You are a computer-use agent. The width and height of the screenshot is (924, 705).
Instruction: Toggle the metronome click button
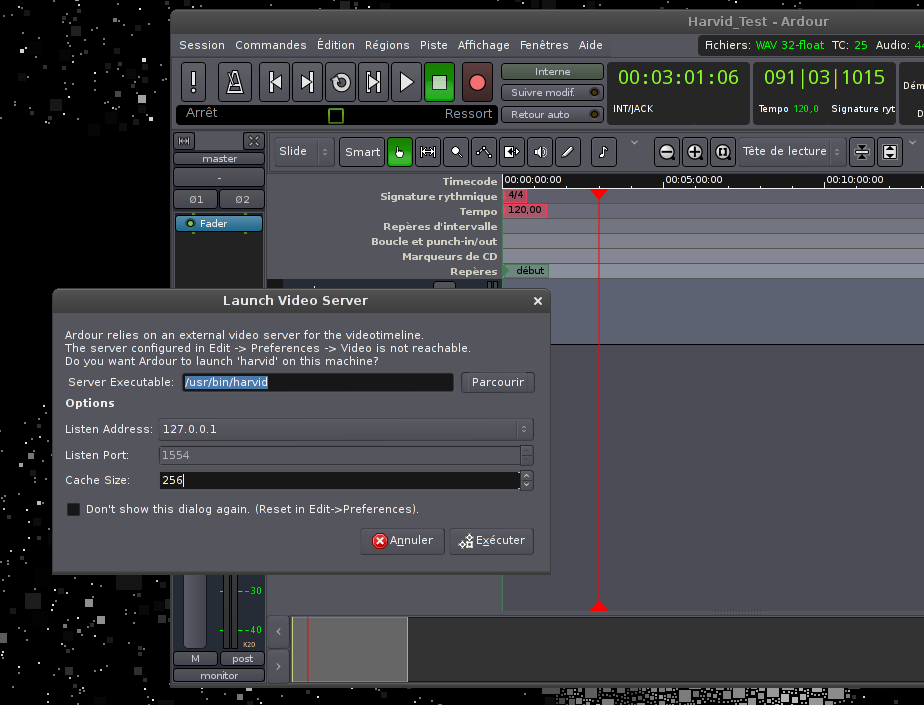(x=234, y=82)
